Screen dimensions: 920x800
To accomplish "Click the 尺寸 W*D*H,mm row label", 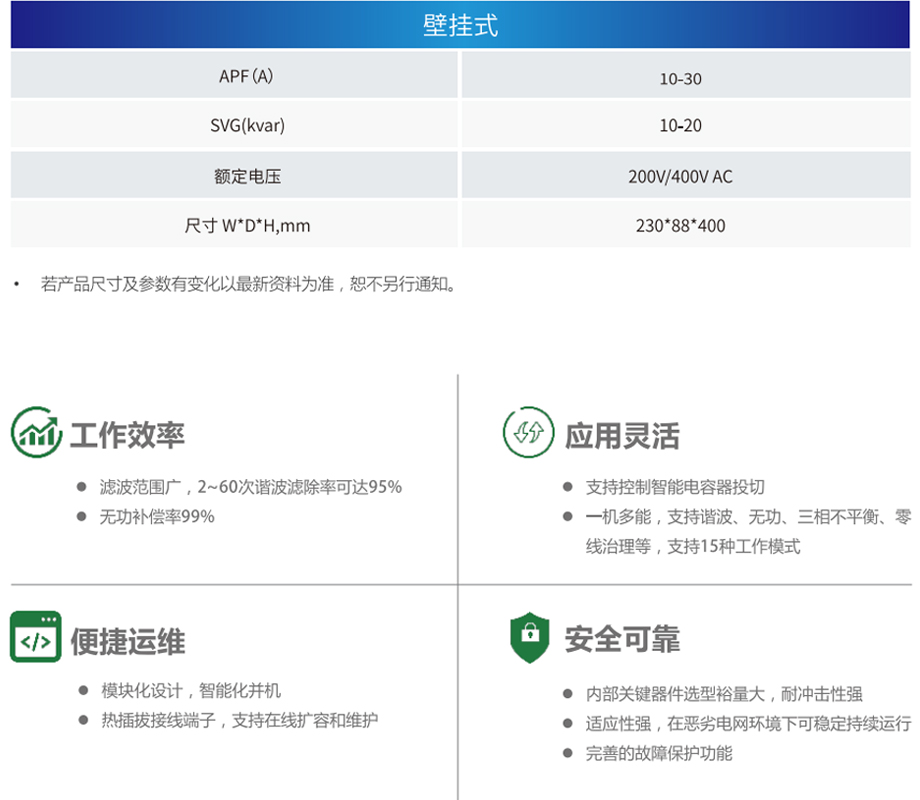I will coord(247,225).
